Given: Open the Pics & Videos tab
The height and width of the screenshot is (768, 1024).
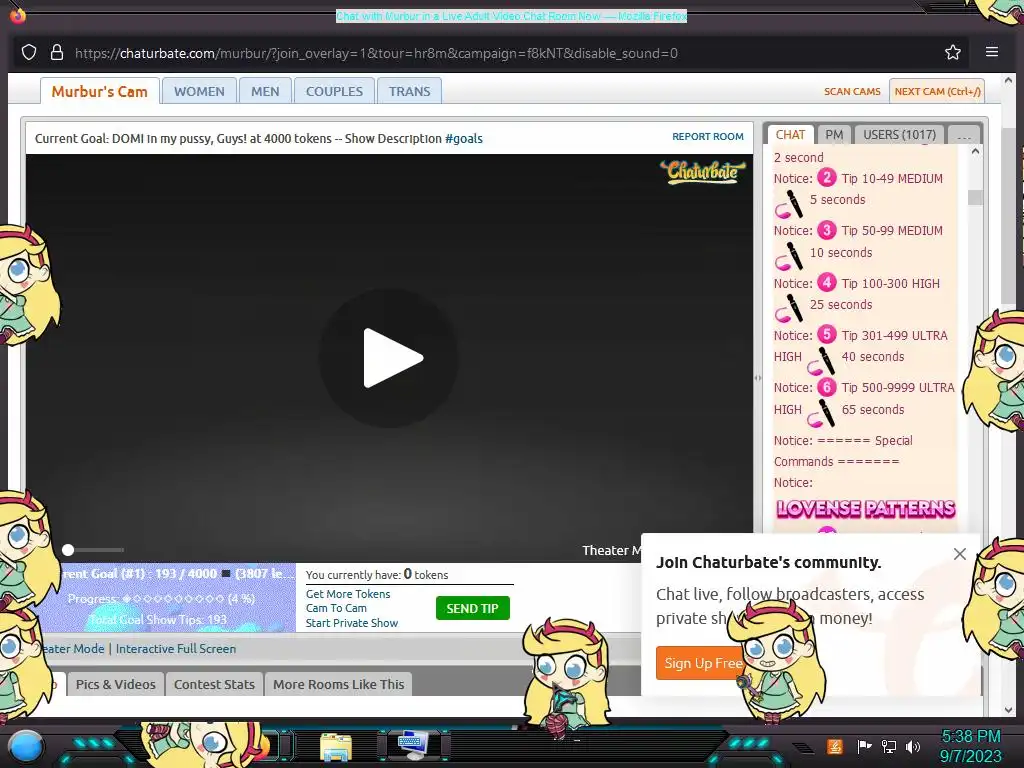Looking at the screenshot, I should (116, 684).
